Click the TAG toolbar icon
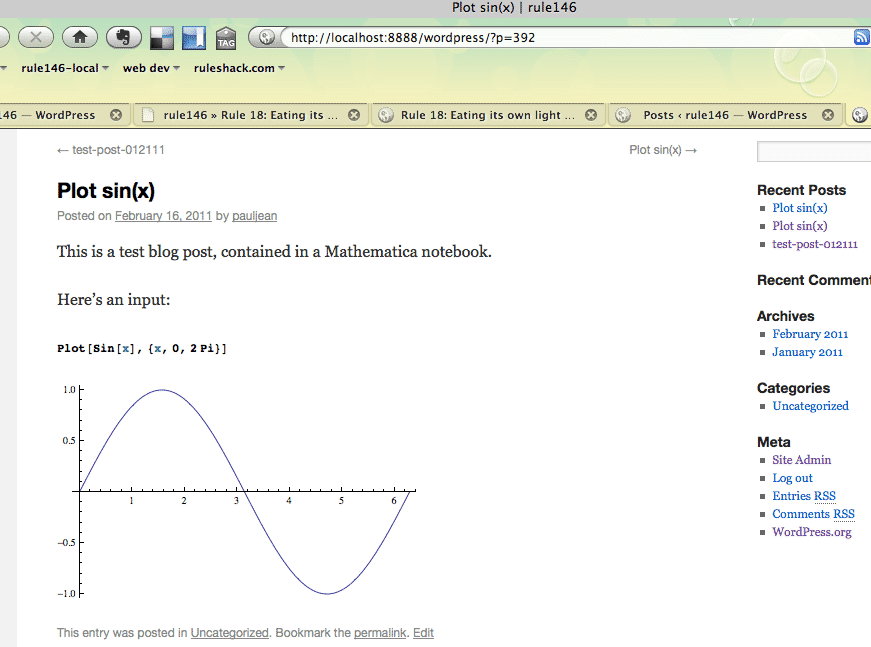The width and height of the screenshot is (871, 647). point(226,38)
